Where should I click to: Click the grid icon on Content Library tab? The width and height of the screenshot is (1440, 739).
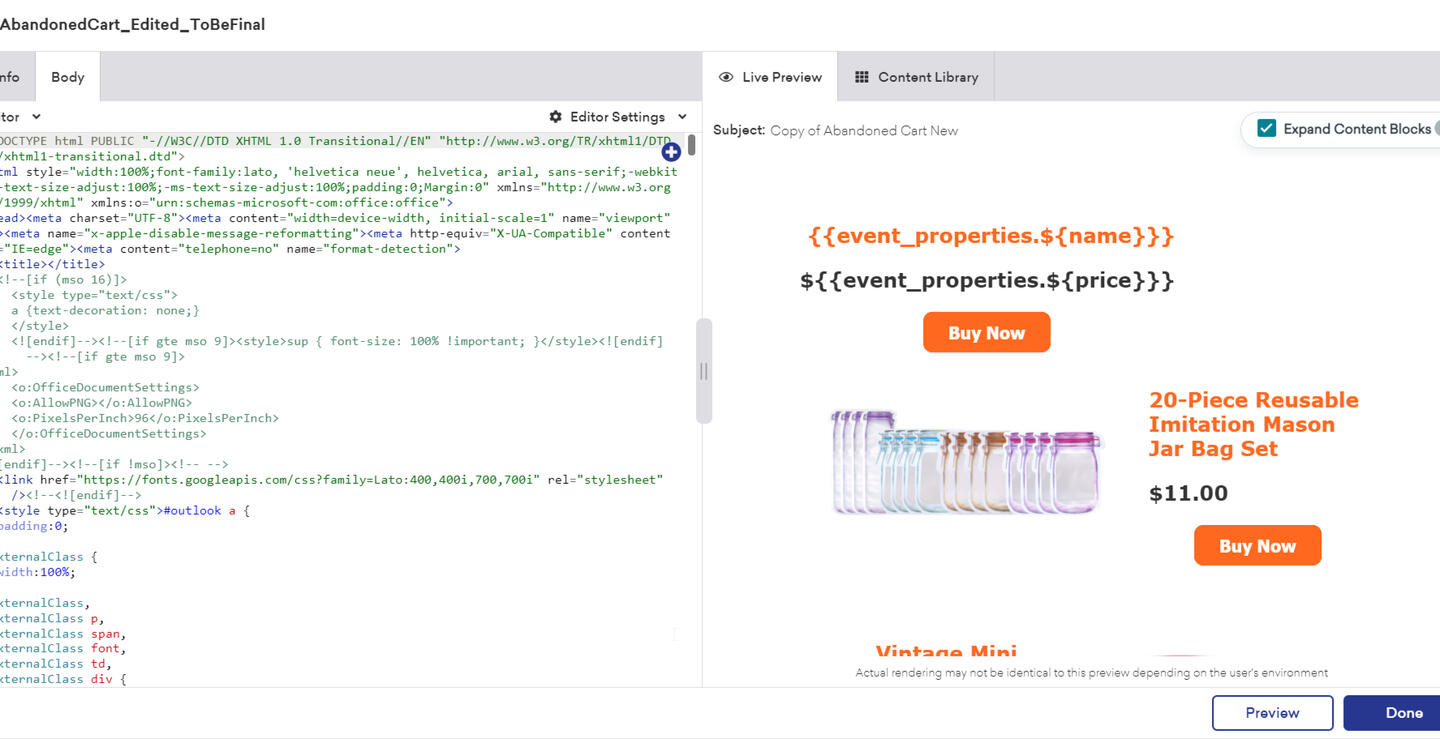coord(861,77)
